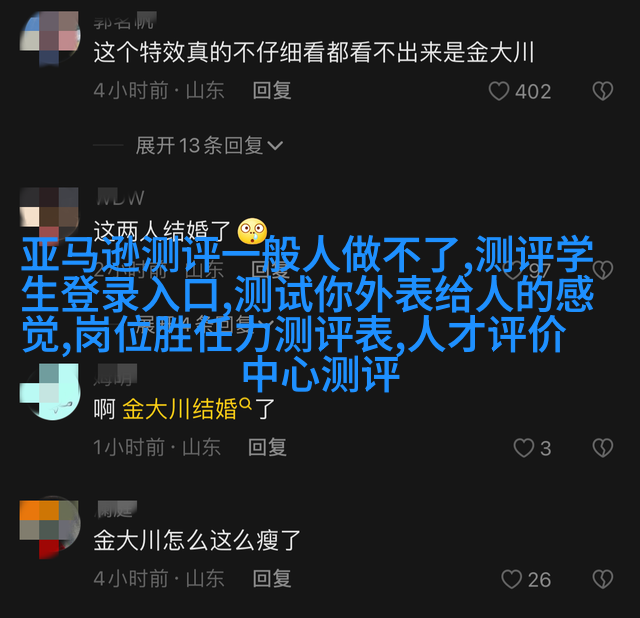Like the '金大川怎么这么瘦了' comment
Image resolution: width=640 pixels, height=618 pixels.
coord(511,579)
